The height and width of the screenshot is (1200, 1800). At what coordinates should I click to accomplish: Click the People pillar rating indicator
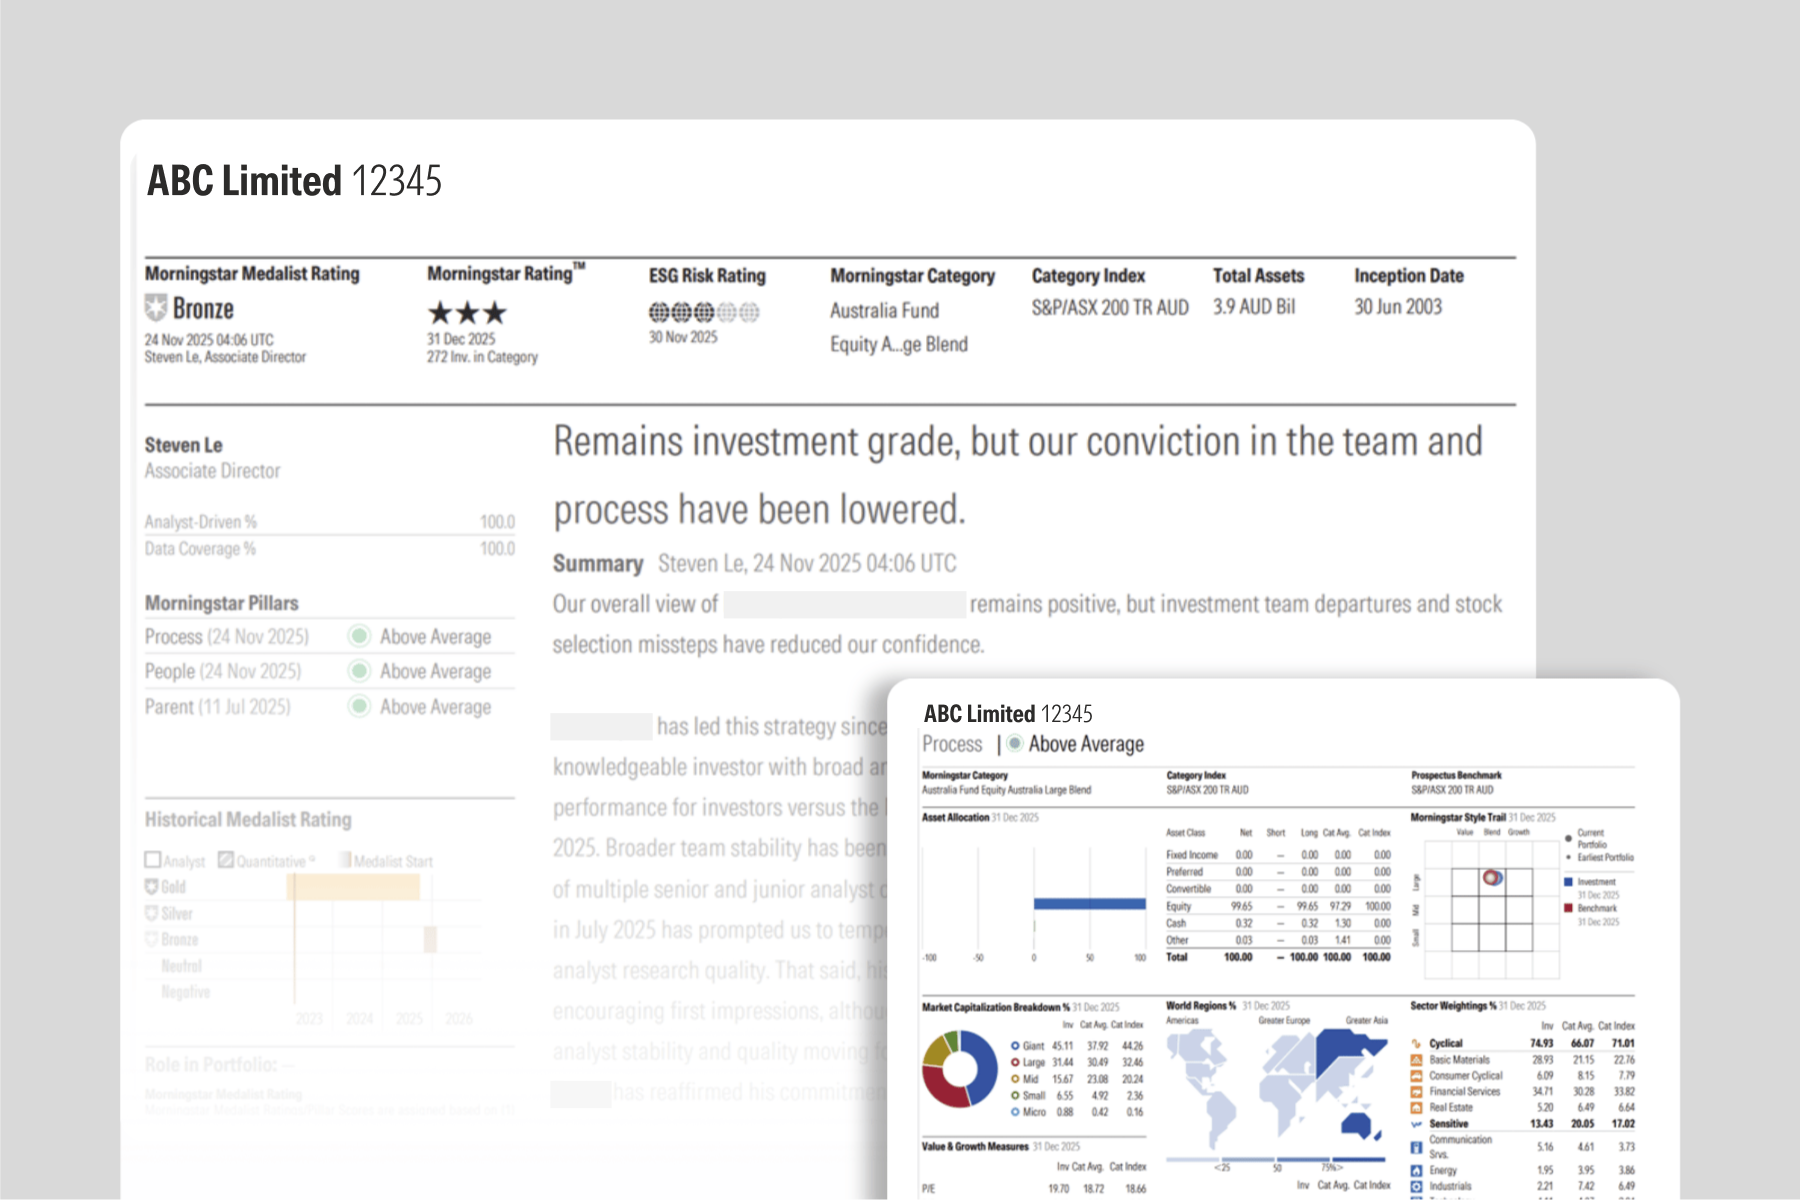359,671
